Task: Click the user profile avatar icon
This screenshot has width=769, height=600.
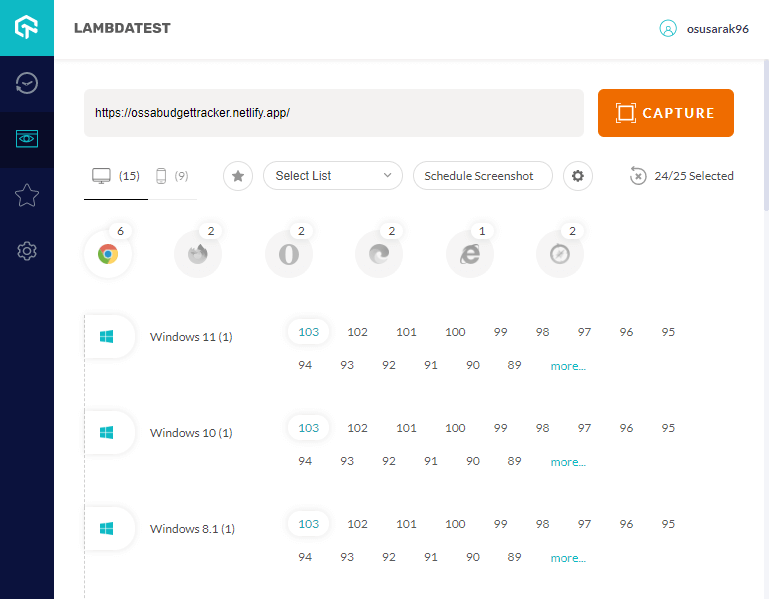Action: [667, 28]
